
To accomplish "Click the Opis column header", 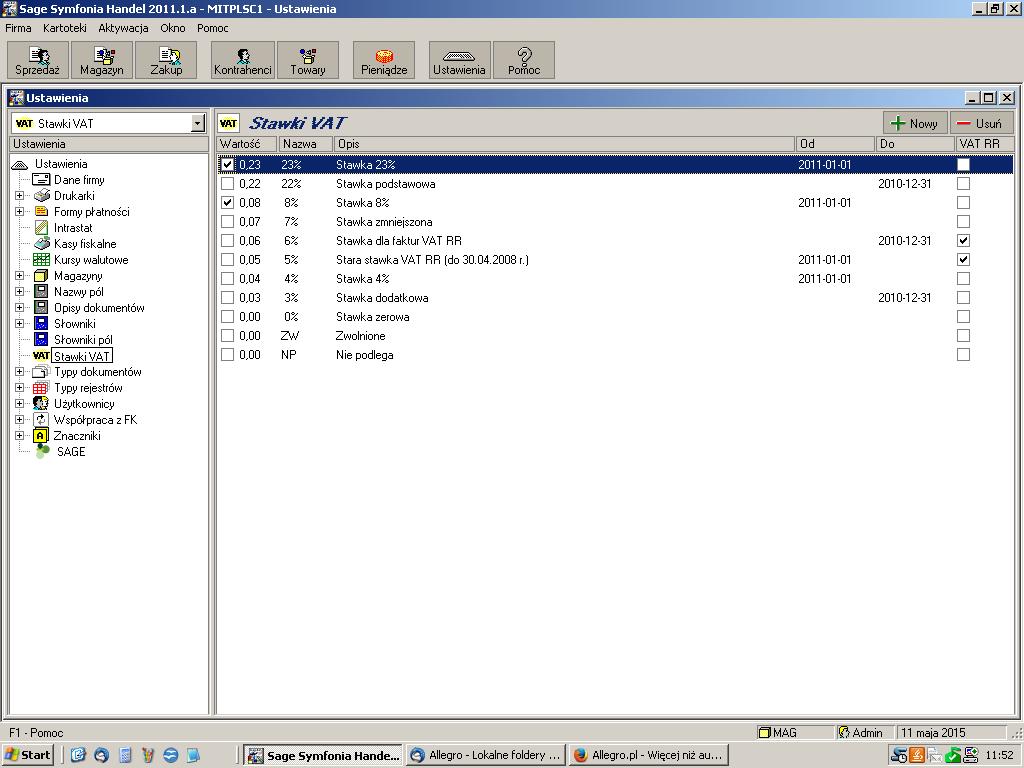I will (x=565, y=144).
